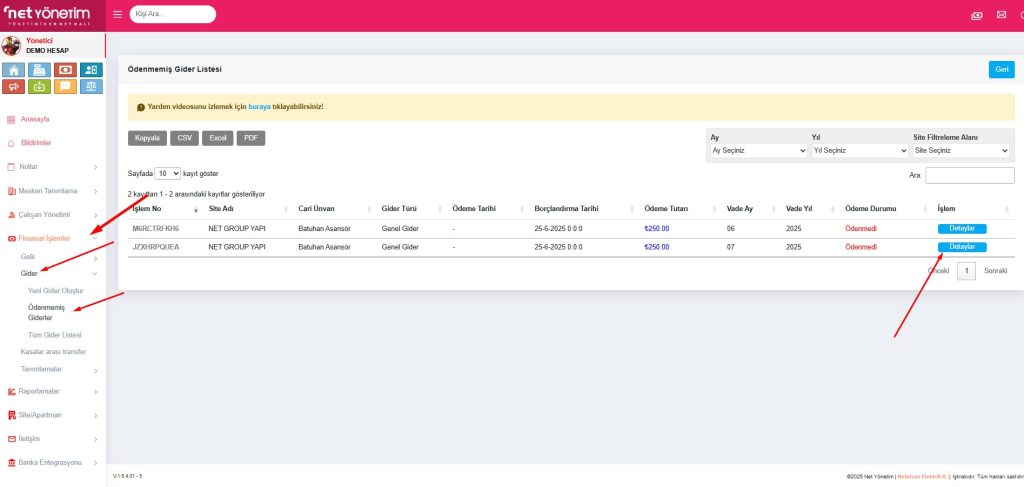Click Detaylar for record JZXHRPQUEA
This screenshot has width=1024, height=487.
[961, 246]
